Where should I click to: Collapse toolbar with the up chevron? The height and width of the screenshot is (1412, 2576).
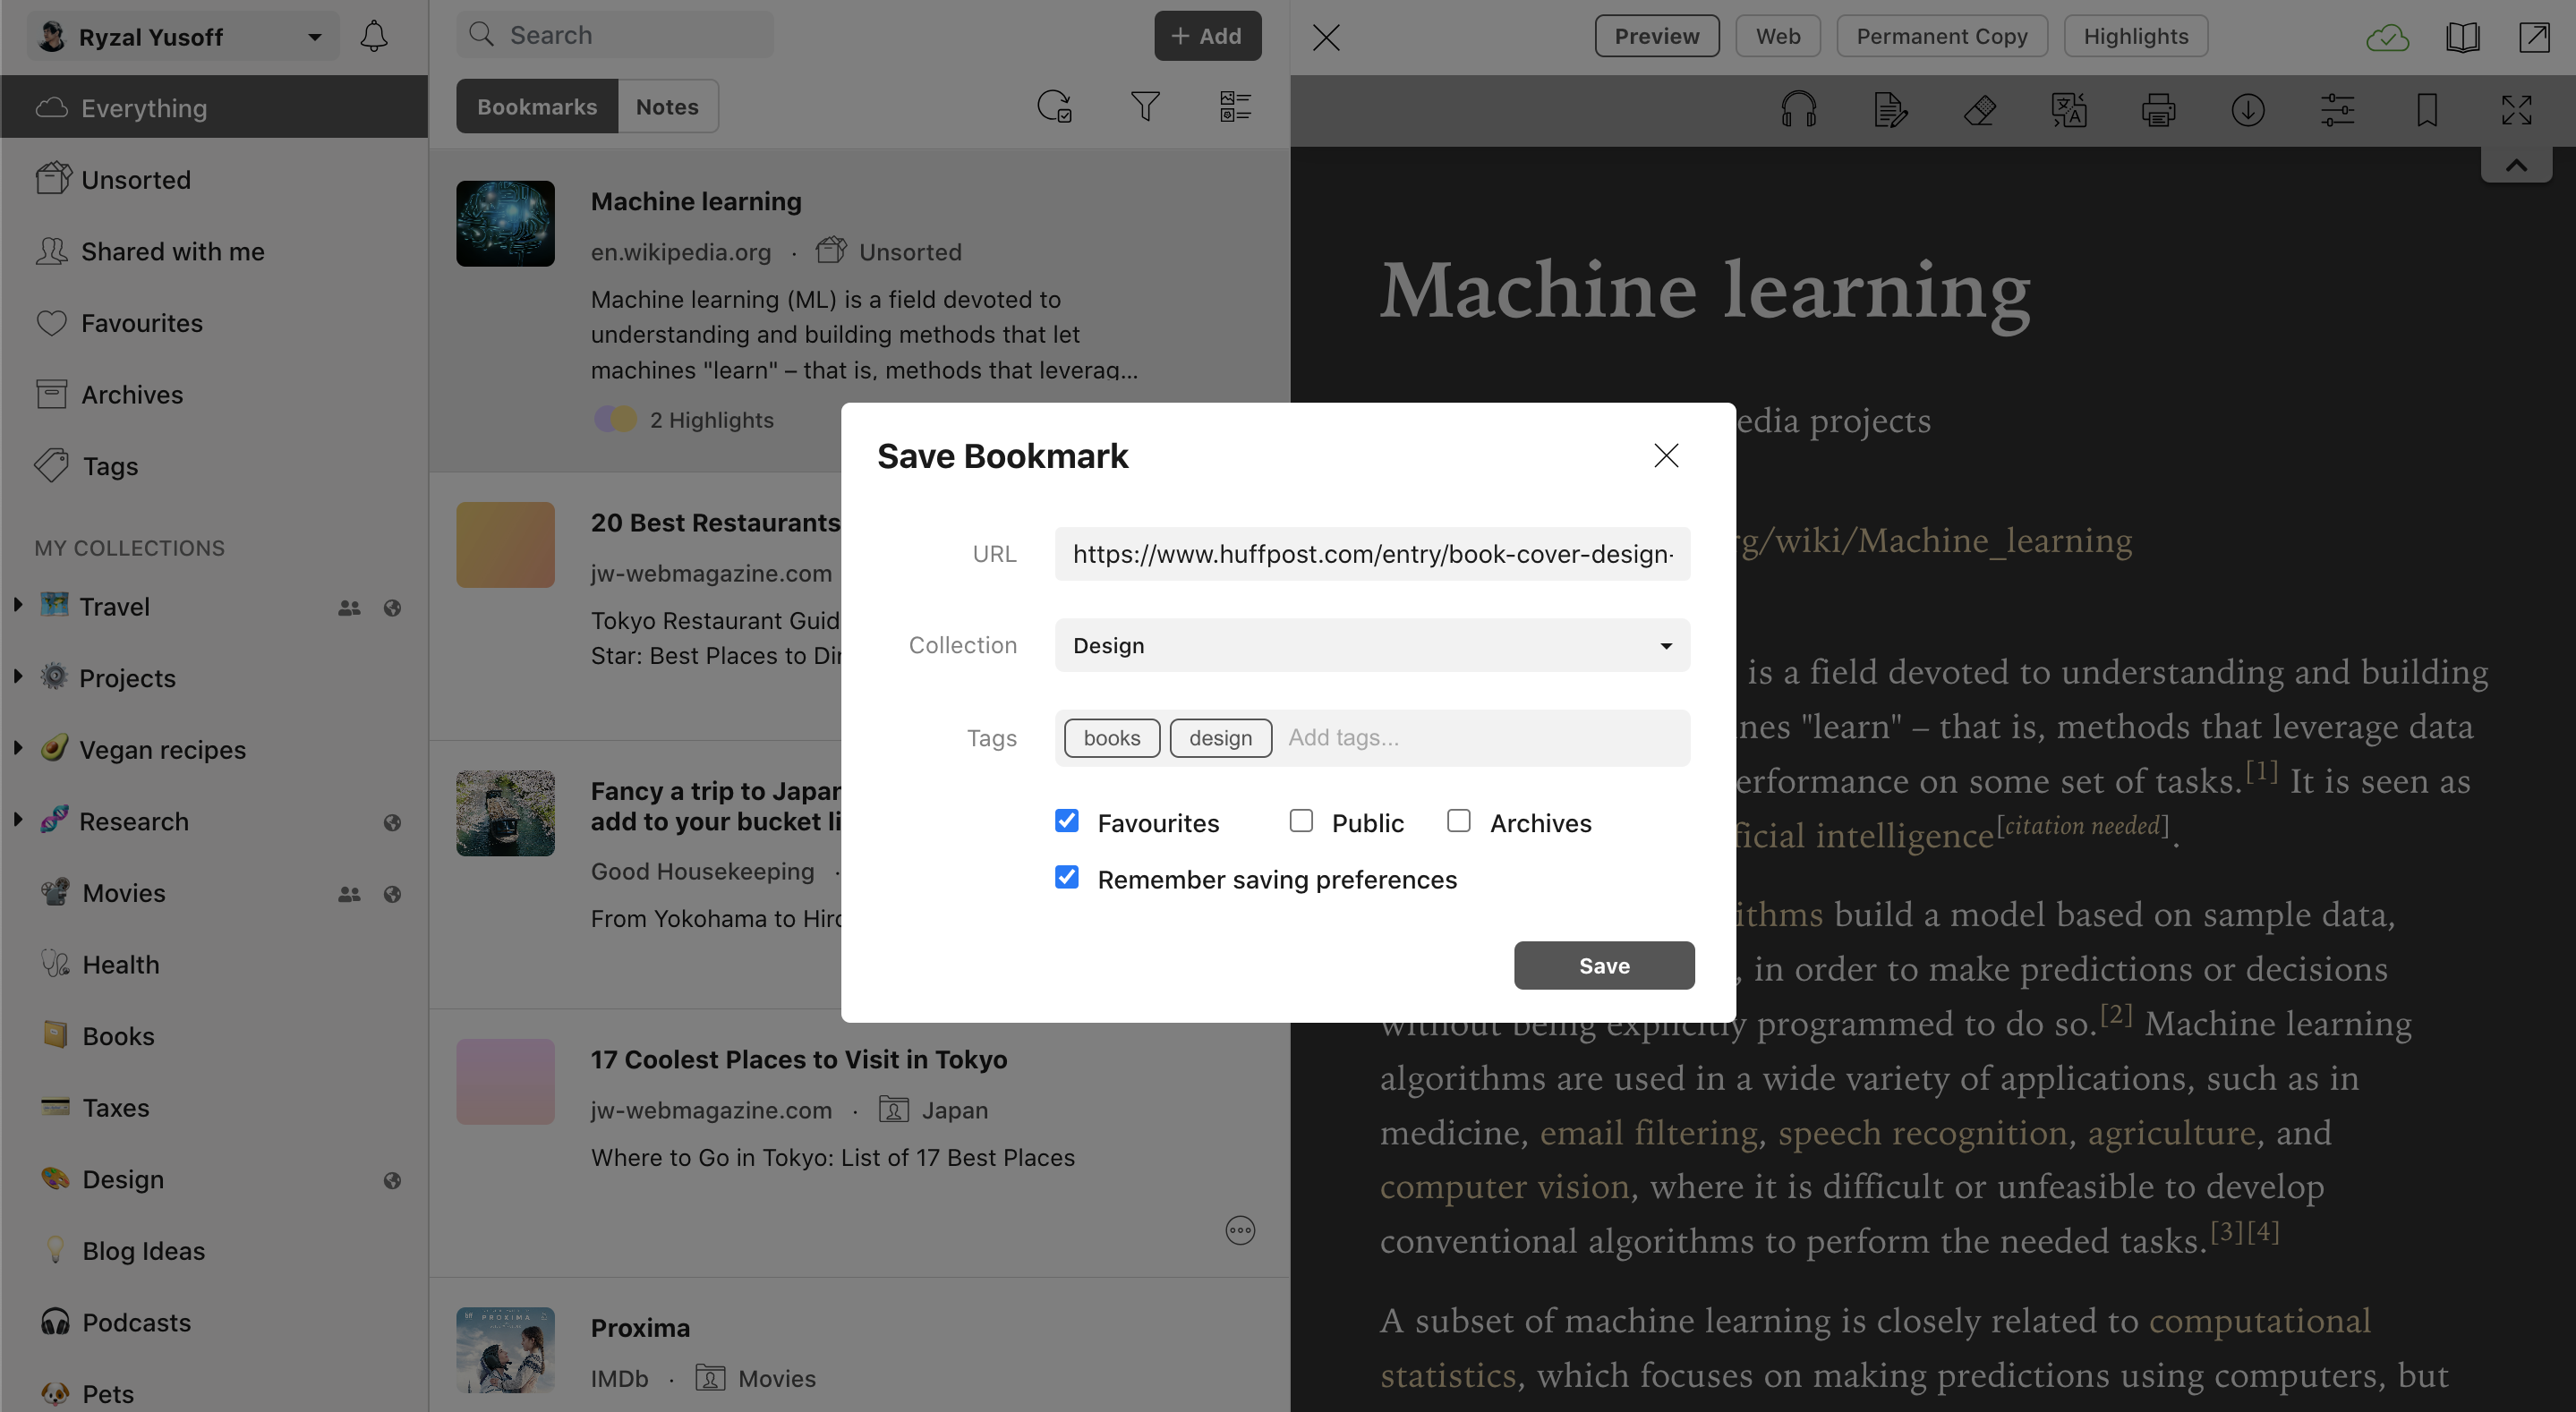(2516, 165)
